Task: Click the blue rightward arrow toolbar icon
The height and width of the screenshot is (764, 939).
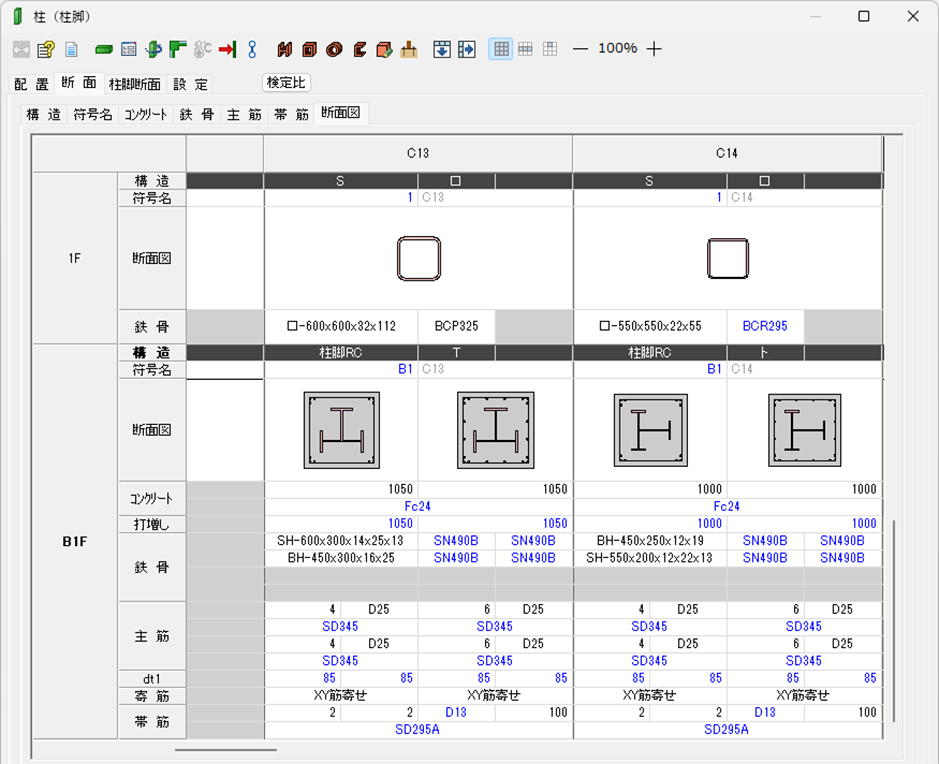Action: pos(466,49)
